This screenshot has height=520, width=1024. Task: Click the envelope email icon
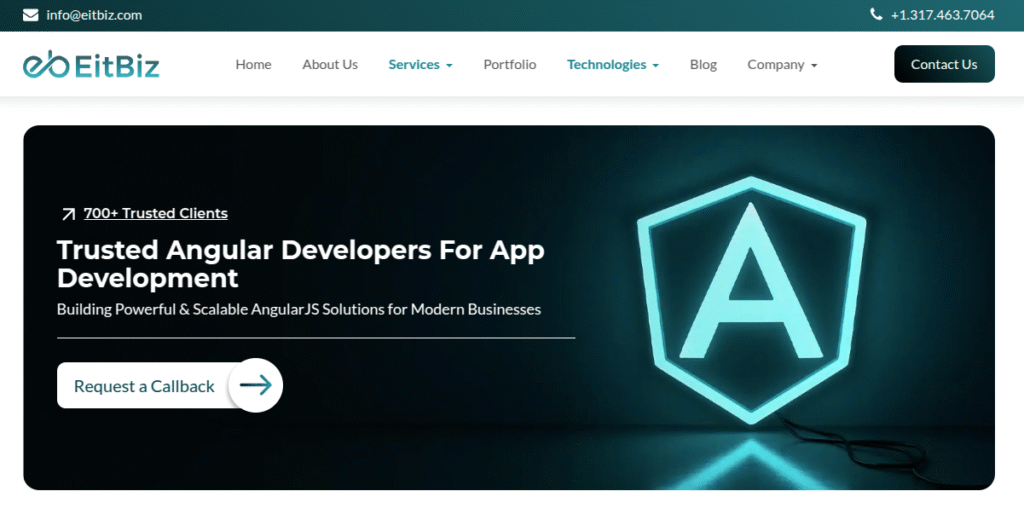click(x=31, y=15)
